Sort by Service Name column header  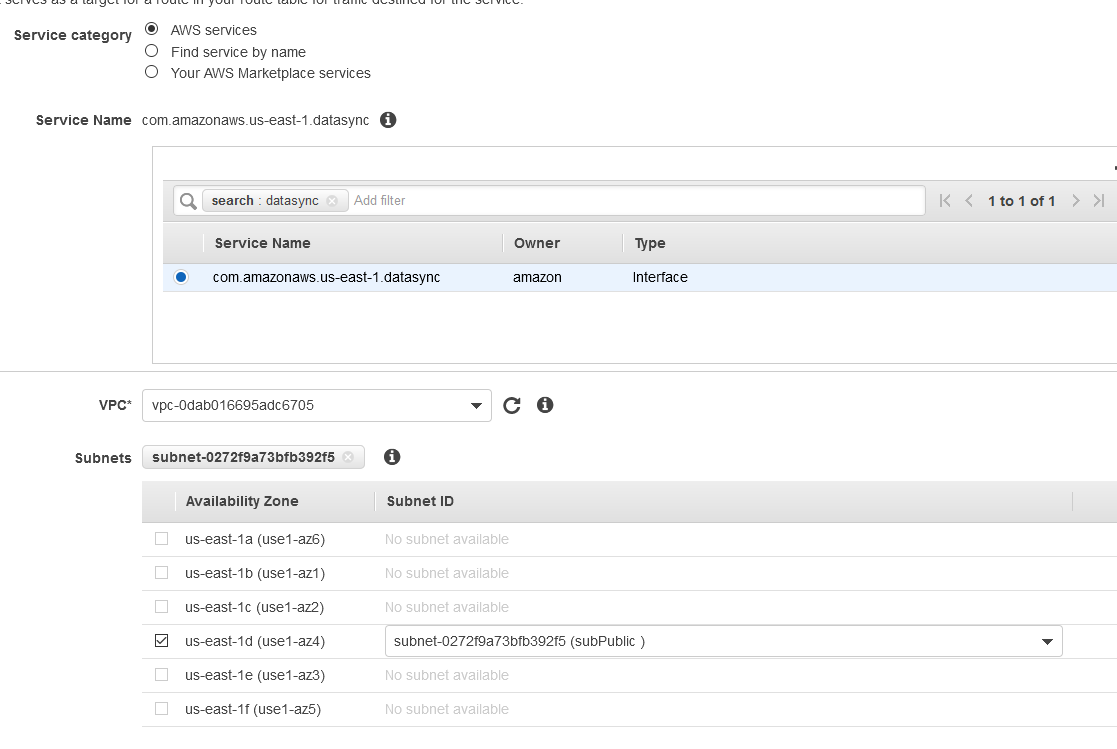[x=262, y=243]
